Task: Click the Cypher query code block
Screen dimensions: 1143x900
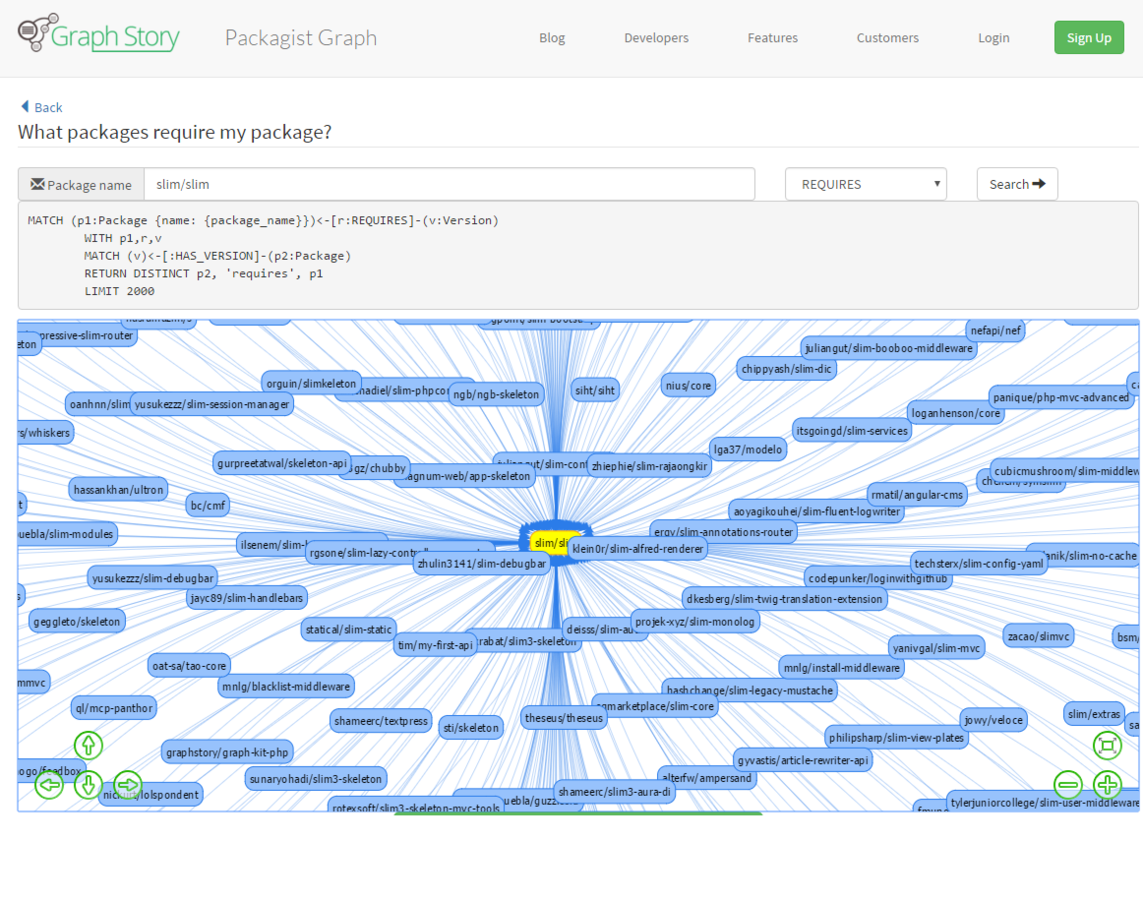Action: [x=578, y=256]
